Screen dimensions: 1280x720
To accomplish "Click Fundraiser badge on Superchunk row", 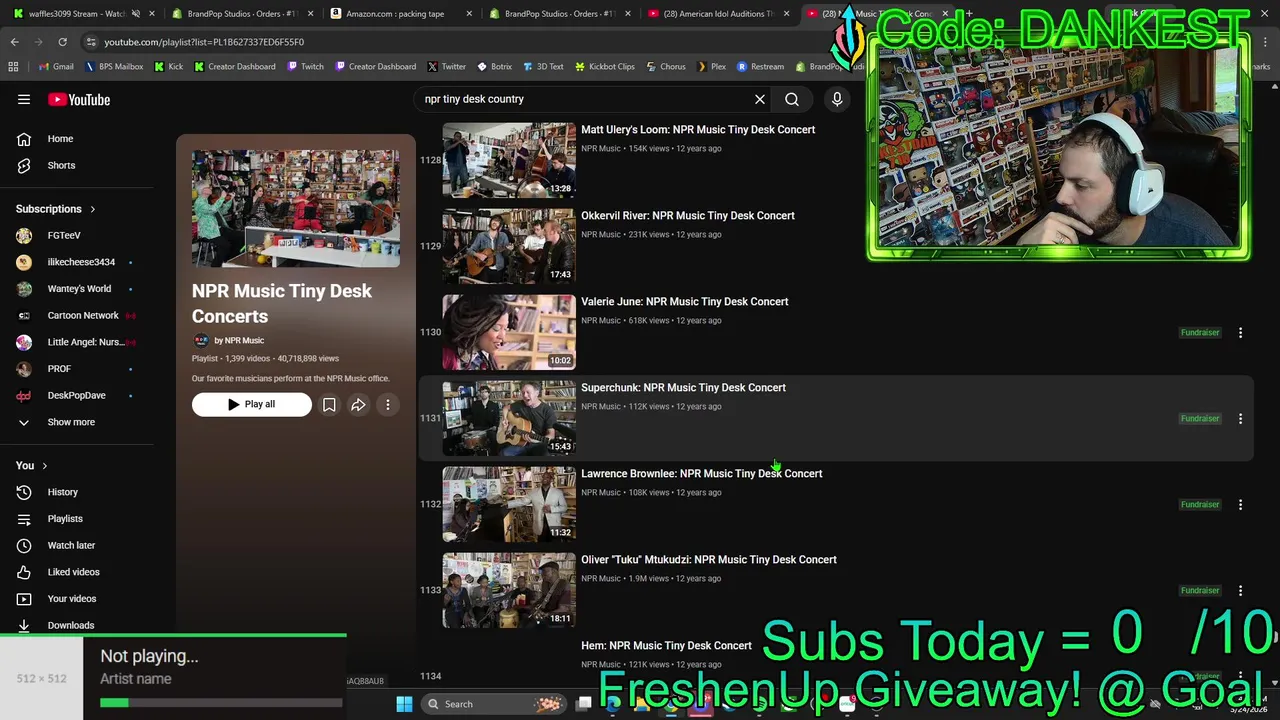I will coord(1199,418).
